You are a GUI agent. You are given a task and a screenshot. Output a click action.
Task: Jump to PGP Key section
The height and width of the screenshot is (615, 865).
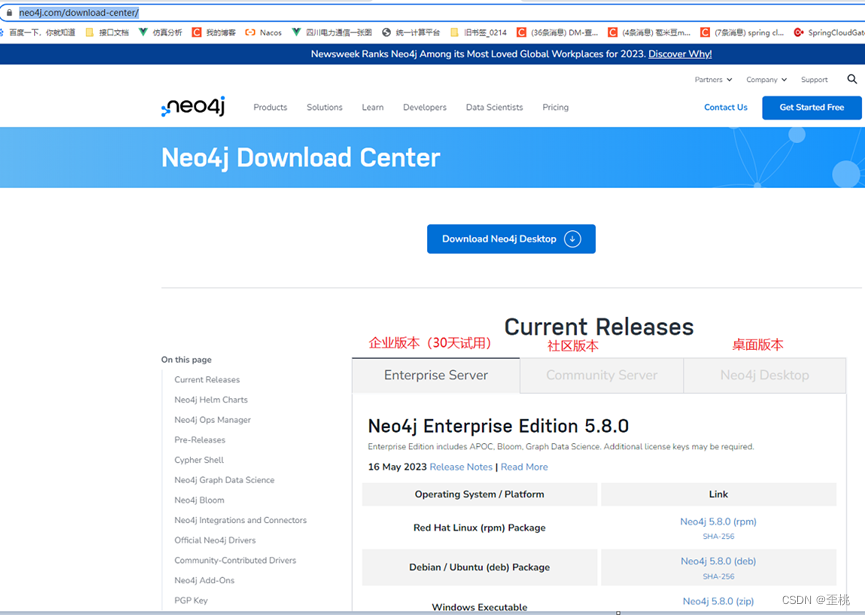tap(191, 600)
